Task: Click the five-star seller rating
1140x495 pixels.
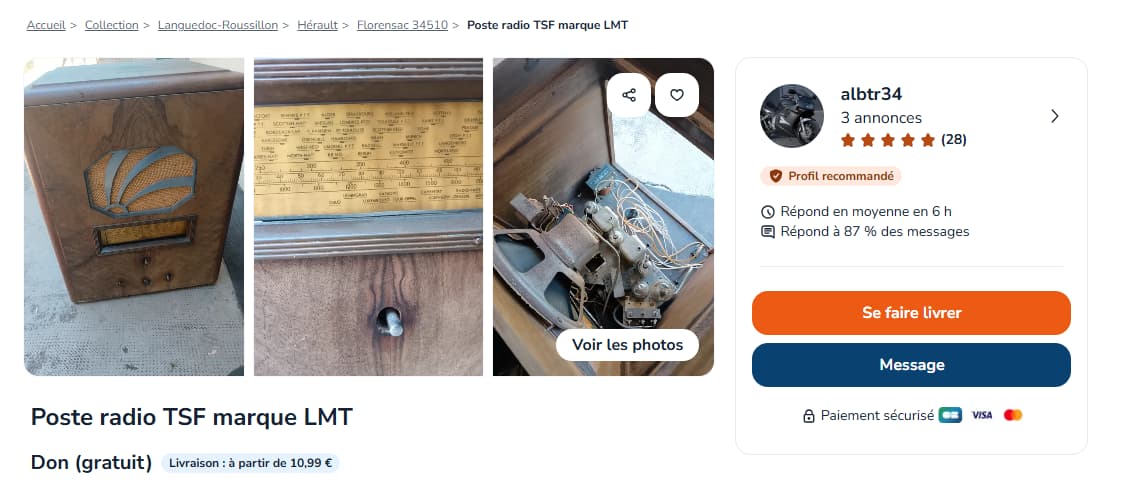Action: tap(888, 140)
